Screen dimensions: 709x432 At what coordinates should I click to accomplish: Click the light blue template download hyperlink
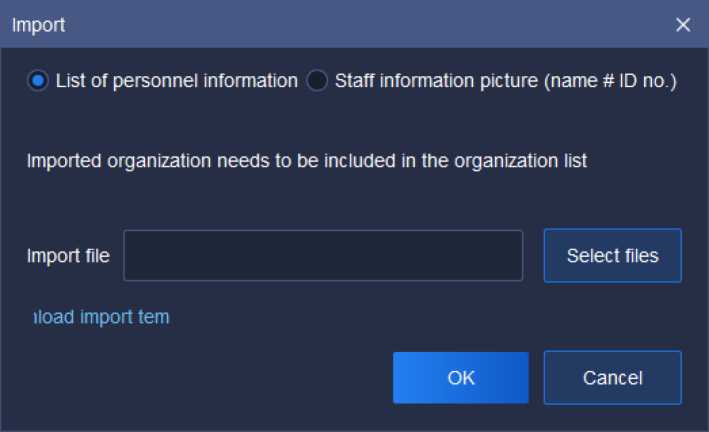(100, 317)
